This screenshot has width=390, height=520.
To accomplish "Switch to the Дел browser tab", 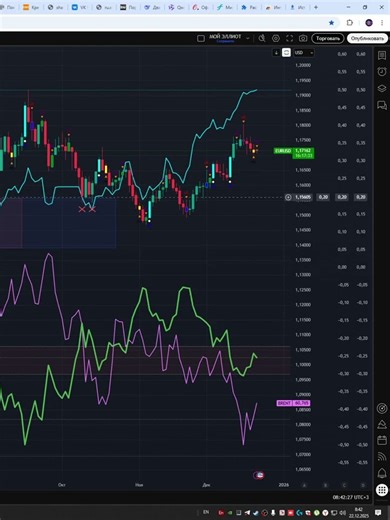I will (152, 7).
